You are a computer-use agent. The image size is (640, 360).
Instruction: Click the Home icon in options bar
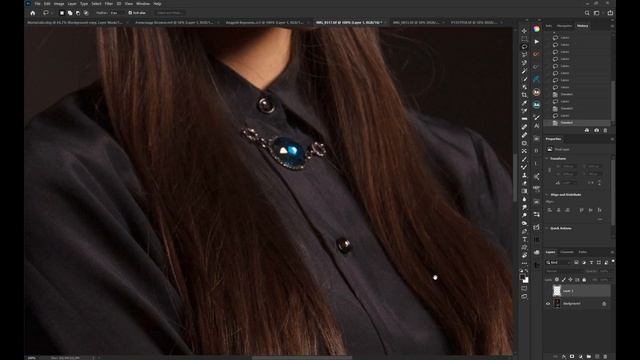point(33,13)
